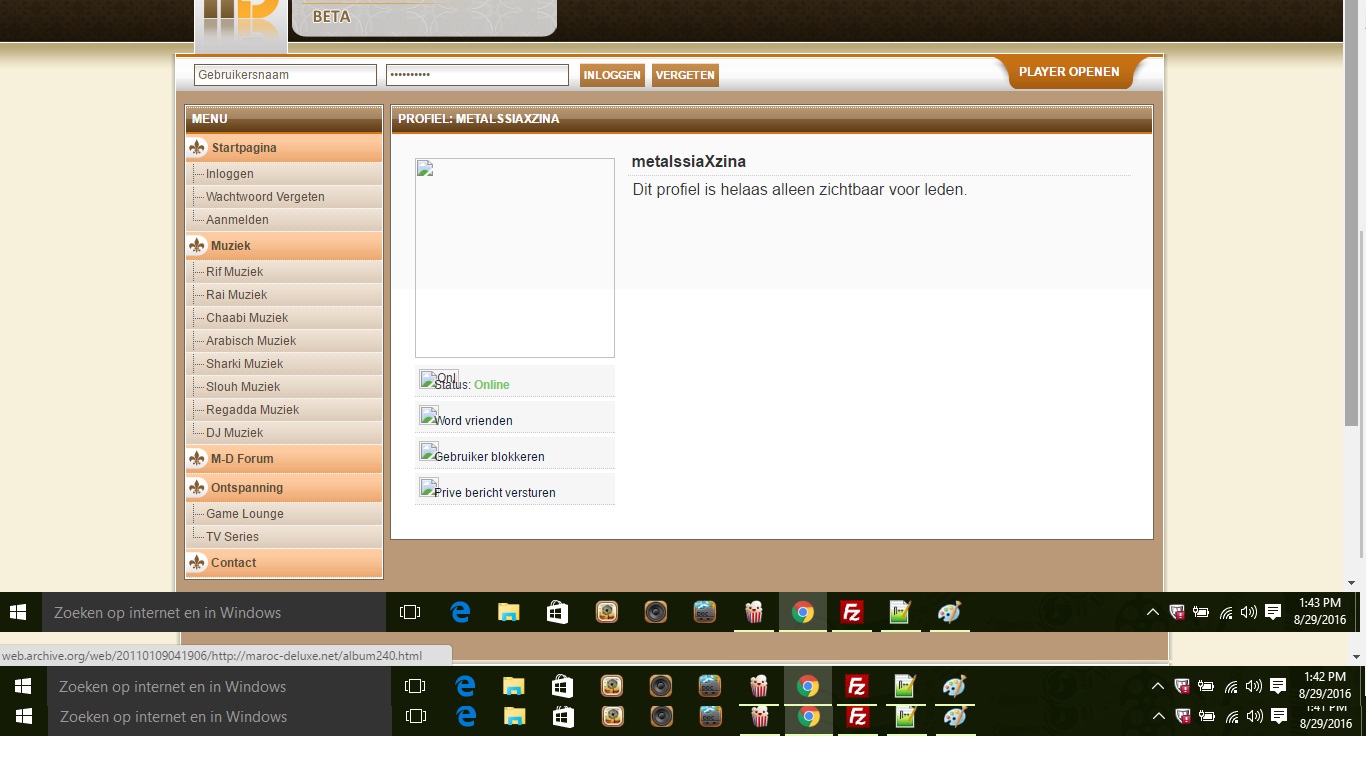This screenshot has width=1366, height=768.
Task: Go to the Wachtwoord Vergeten page
Action: click(265, 197)
